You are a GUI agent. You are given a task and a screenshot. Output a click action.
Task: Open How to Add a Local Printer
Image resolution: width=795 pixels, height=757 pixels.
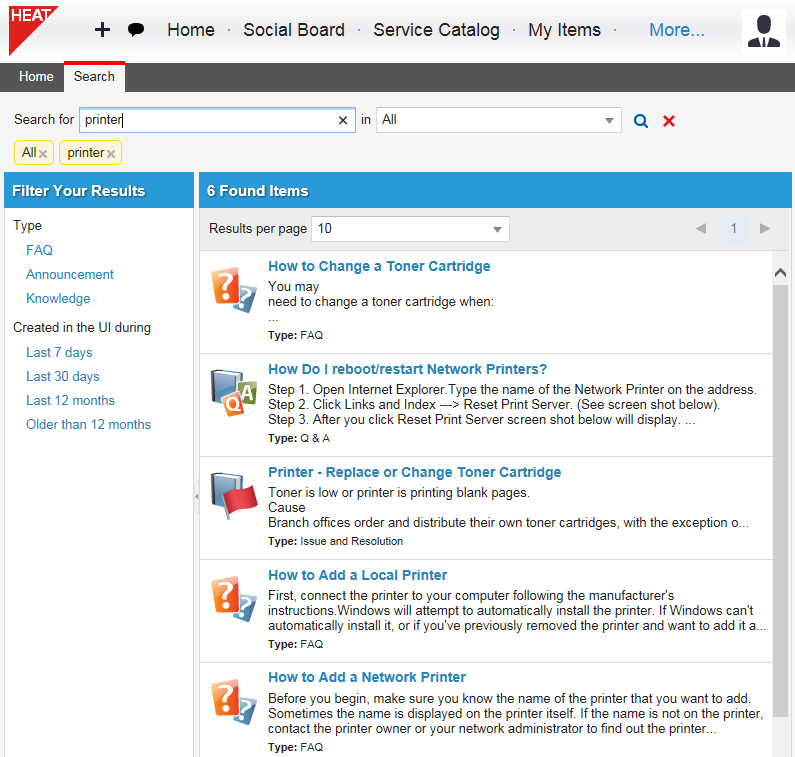point(357,575)
